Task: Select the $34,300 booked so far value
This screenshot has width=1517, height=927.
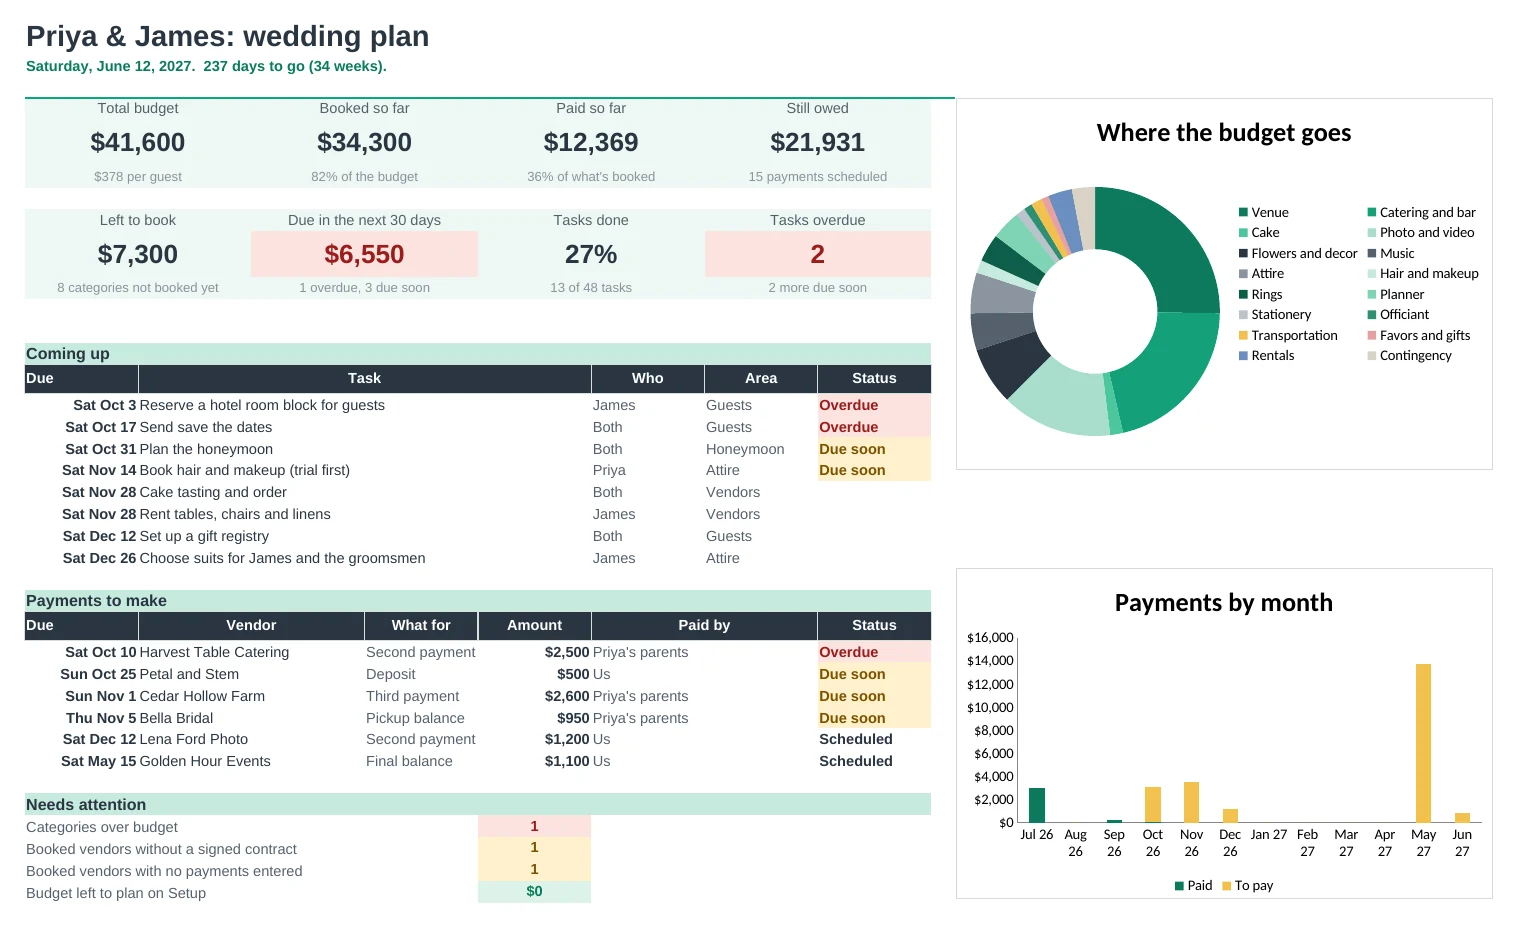Action: click(x=364, y=143)
